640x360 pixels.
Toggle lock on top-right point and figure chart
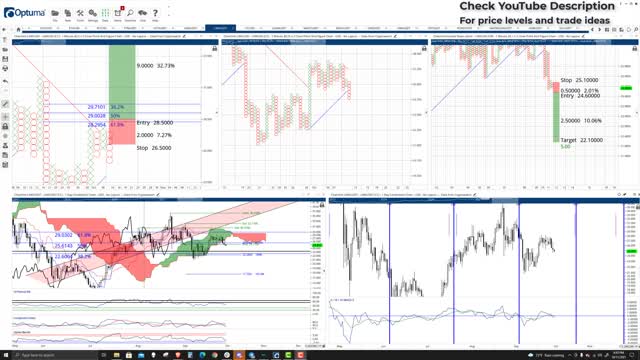point(635,49)
